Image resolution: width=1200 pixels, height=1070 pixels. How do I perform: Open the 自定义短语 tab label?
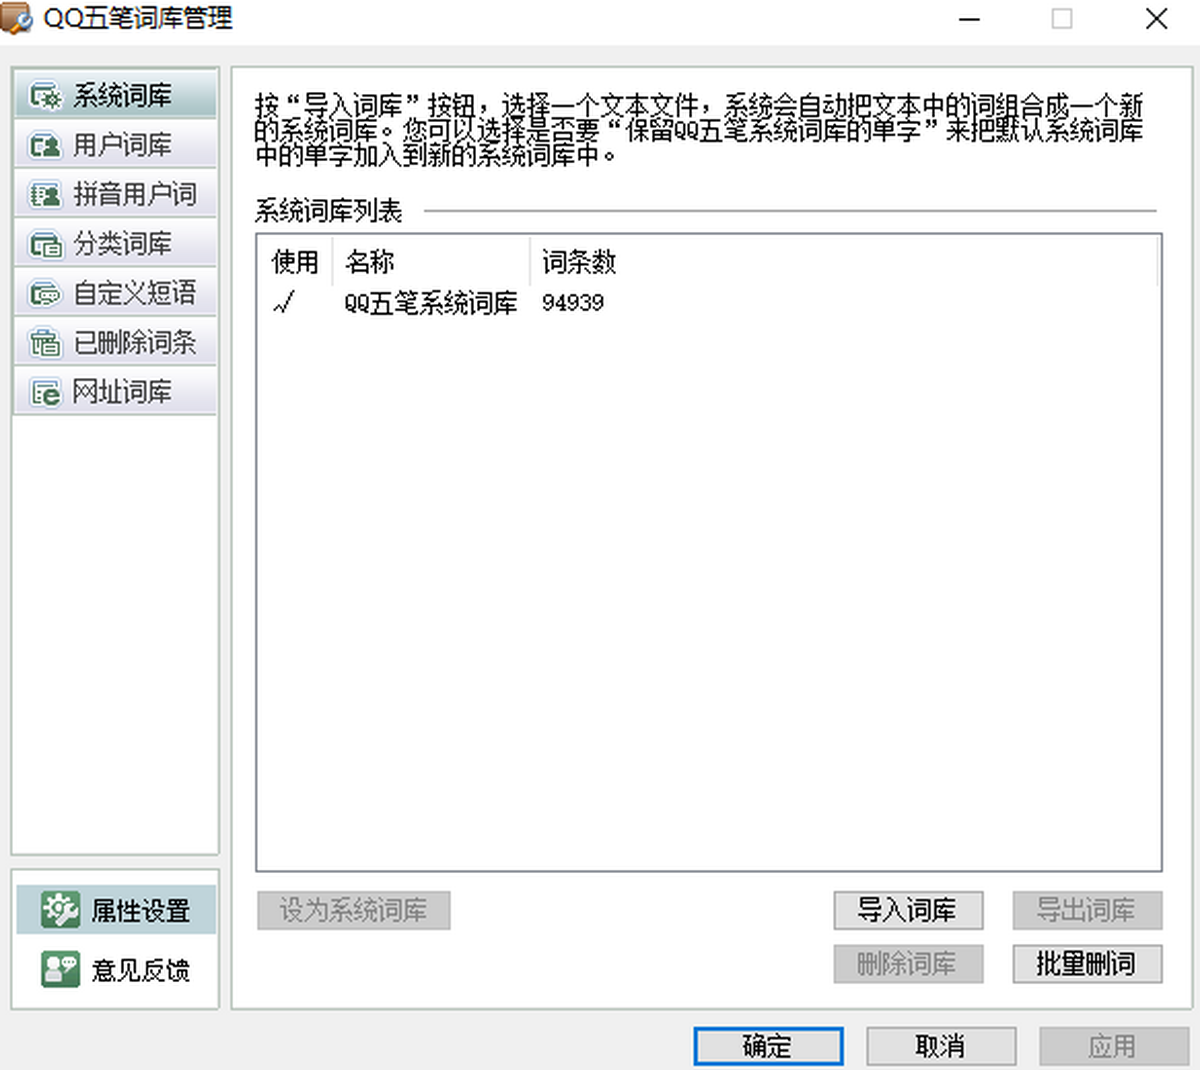tap(135, 294)
